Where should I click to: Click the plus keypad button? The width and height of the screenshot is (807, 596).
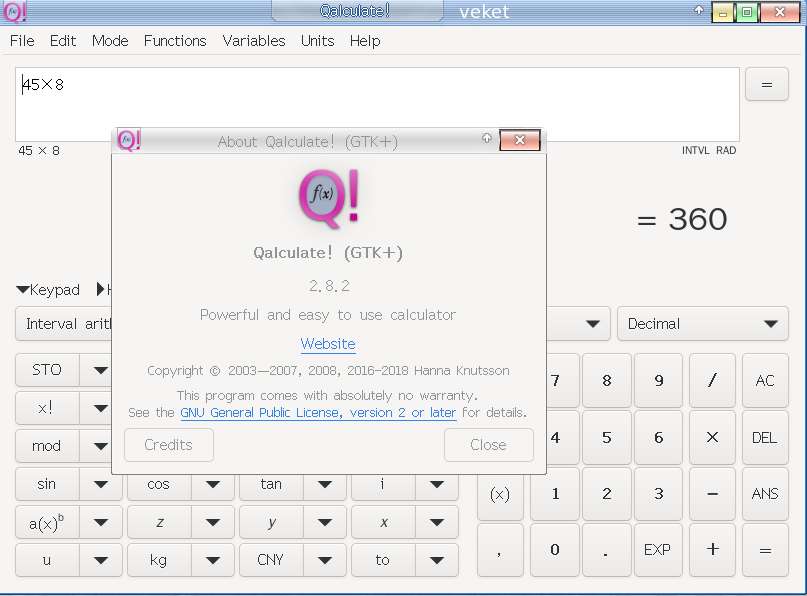pyautogui.click(x=712, y=550)
